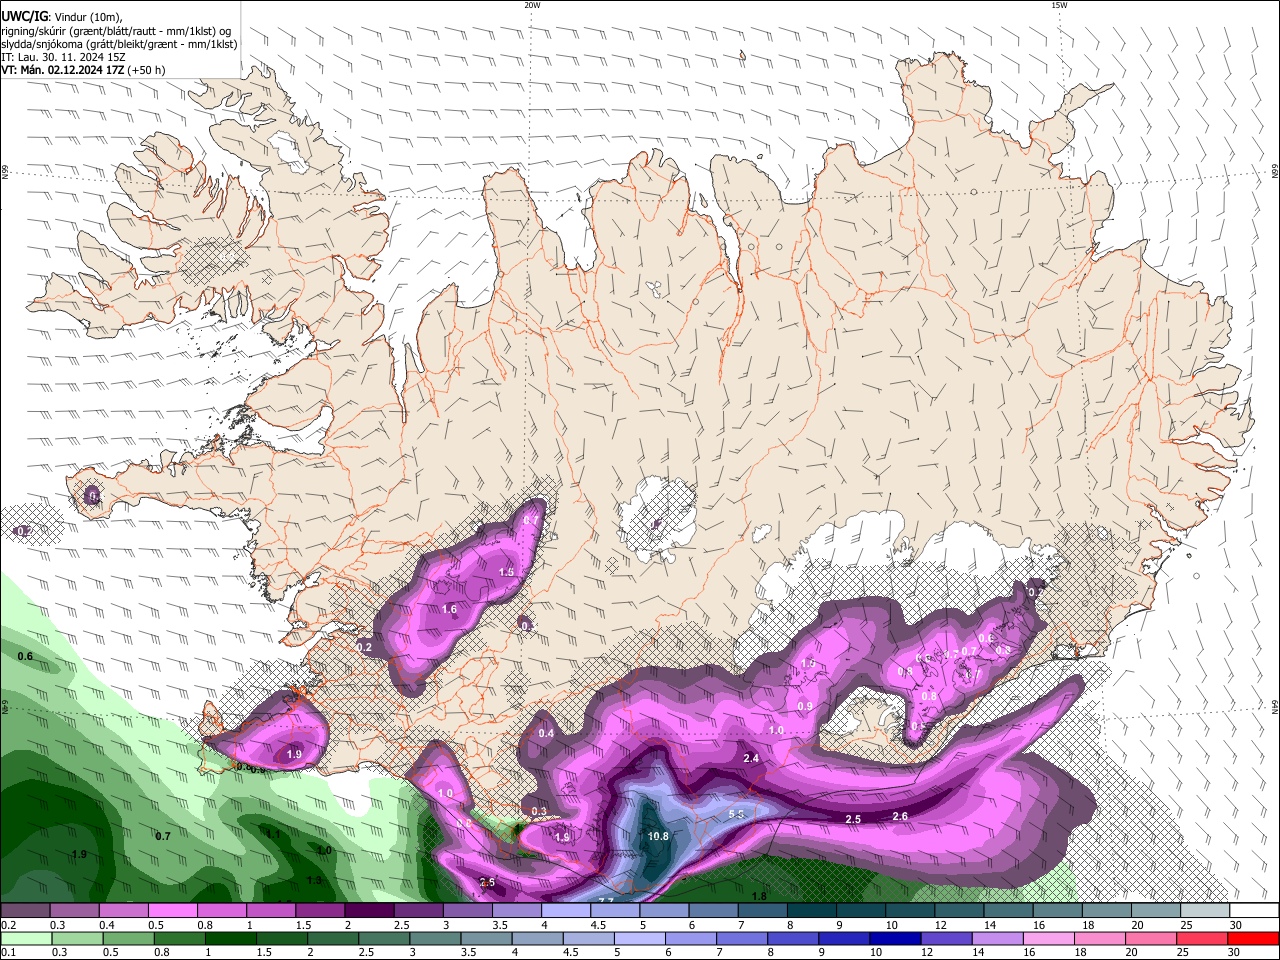The height and width of the screenshot is (960, 1280).
Task: Click the "Vindur (10m)" header text
Action: click(x=89, y=17)
